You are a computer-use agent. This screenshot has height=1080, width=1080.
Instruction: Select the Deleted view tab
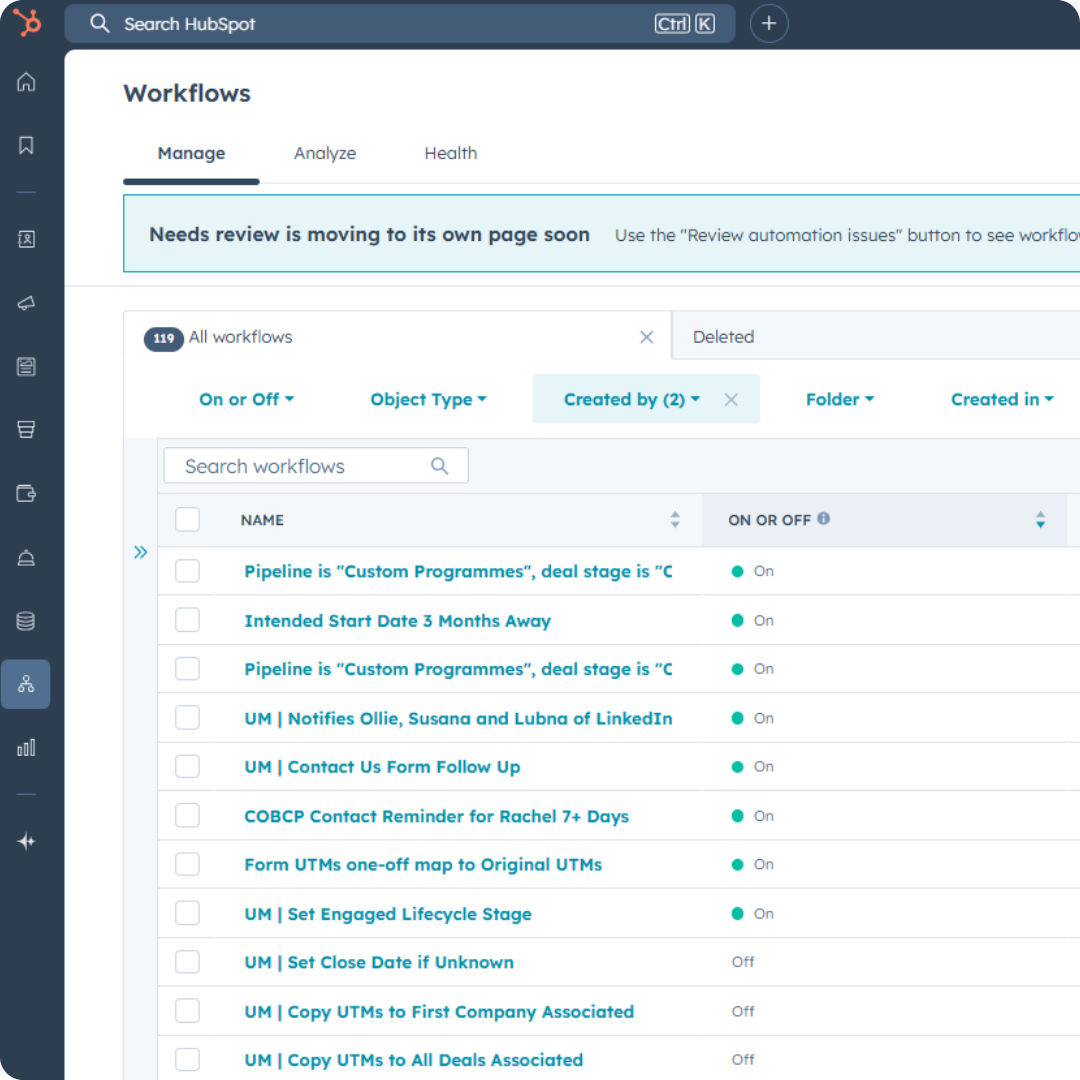(723, 337)
